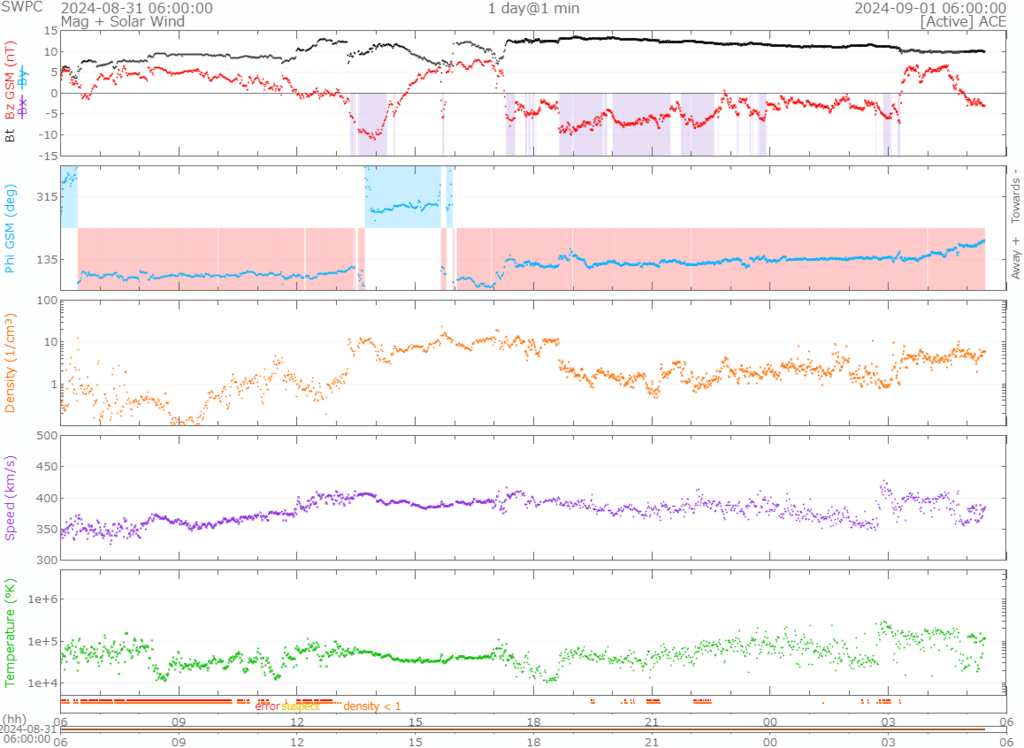This screenshot has width=1024, height=748.
Task: Click the 'Towards -' sector label
Action: (1016, 195)
